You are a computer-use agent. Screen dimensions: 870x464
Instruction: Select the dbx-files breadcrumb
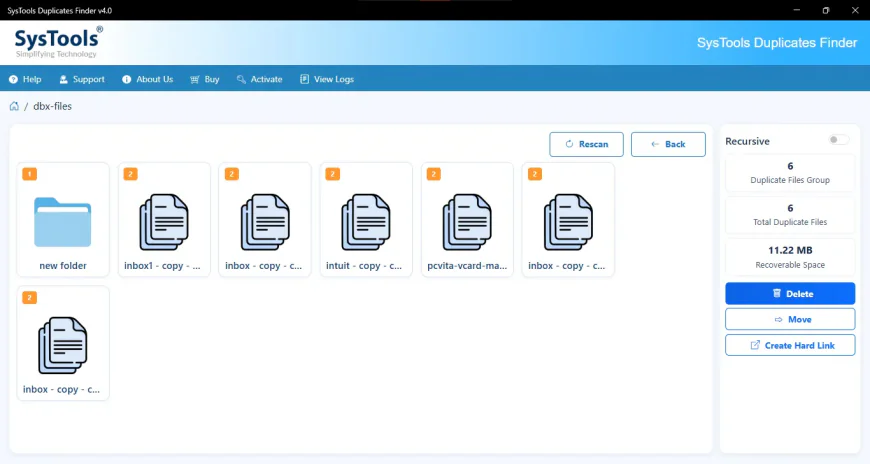[x=52, y=106]
